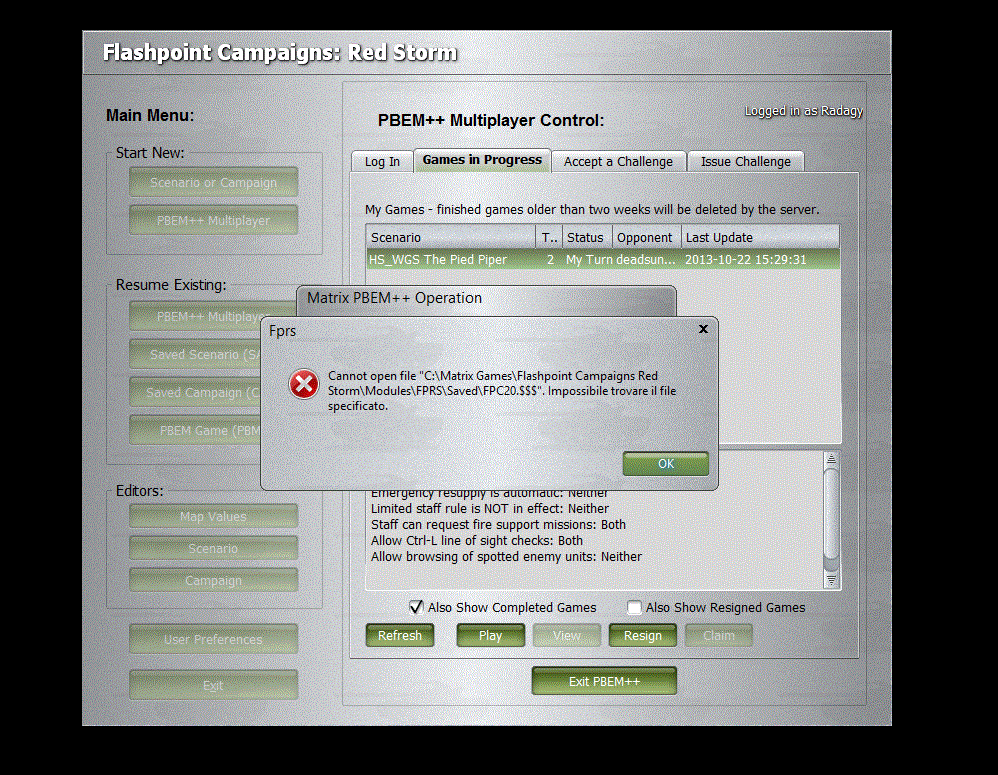The height and width of the screenshot is (775, 998).
Task: Open User Preferences
Action: (x=213, y=639)
